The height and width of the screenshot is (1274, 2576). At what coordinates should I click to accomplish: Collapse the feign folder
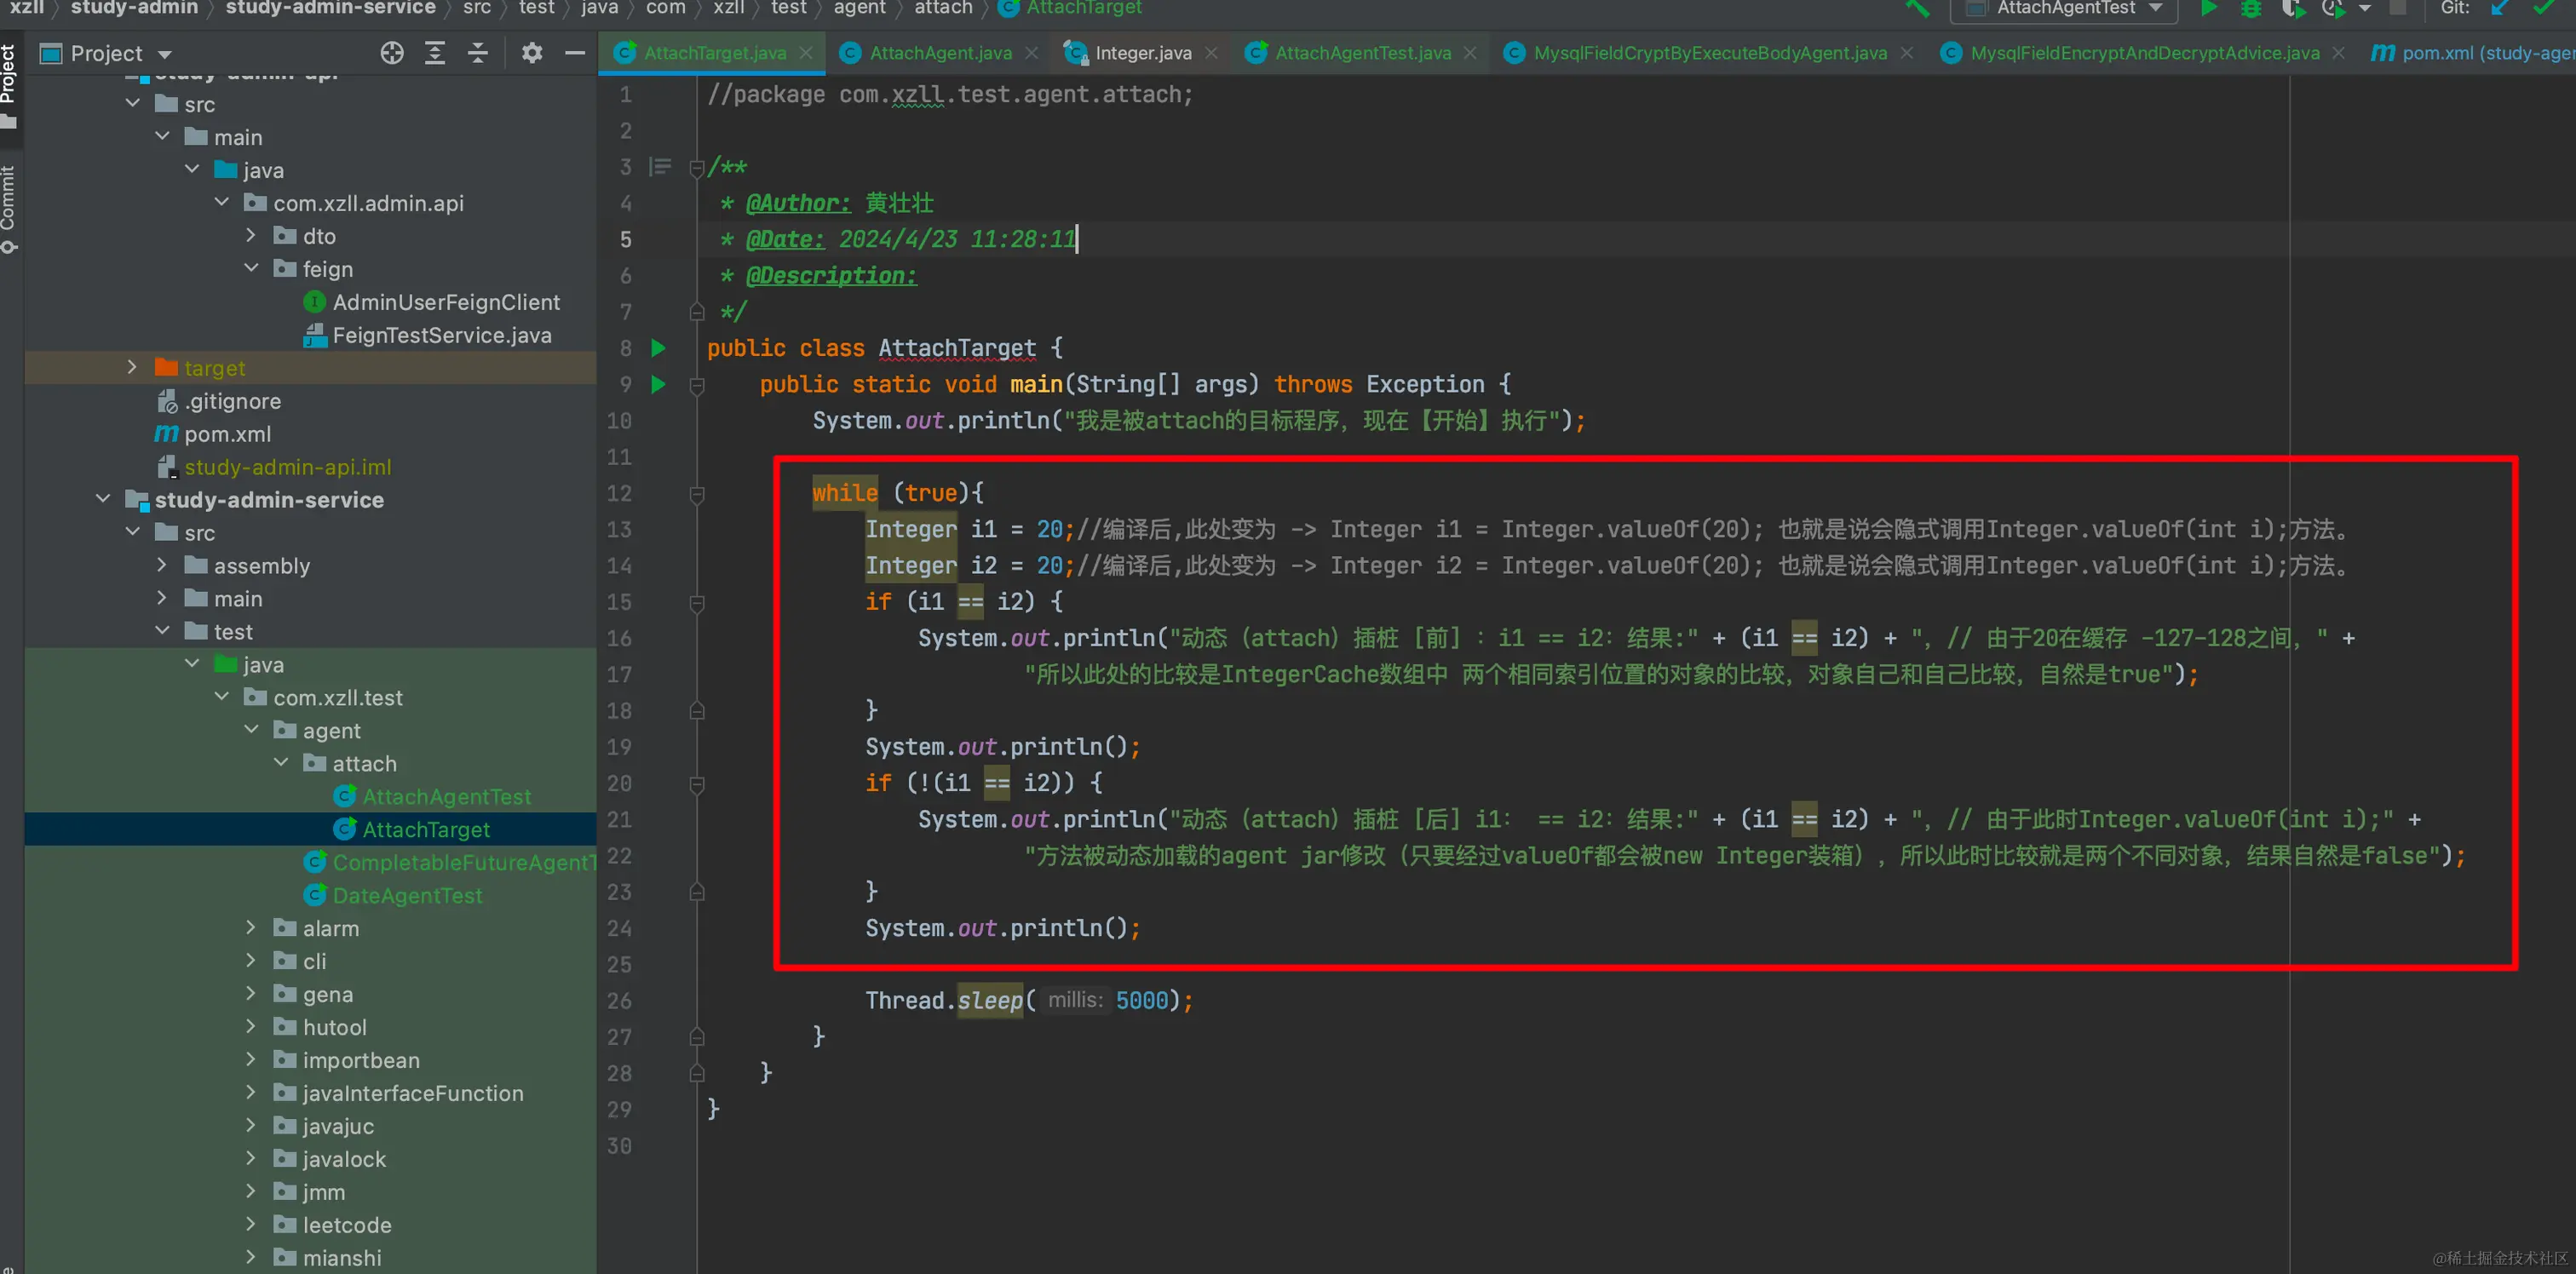click(251, 268)
